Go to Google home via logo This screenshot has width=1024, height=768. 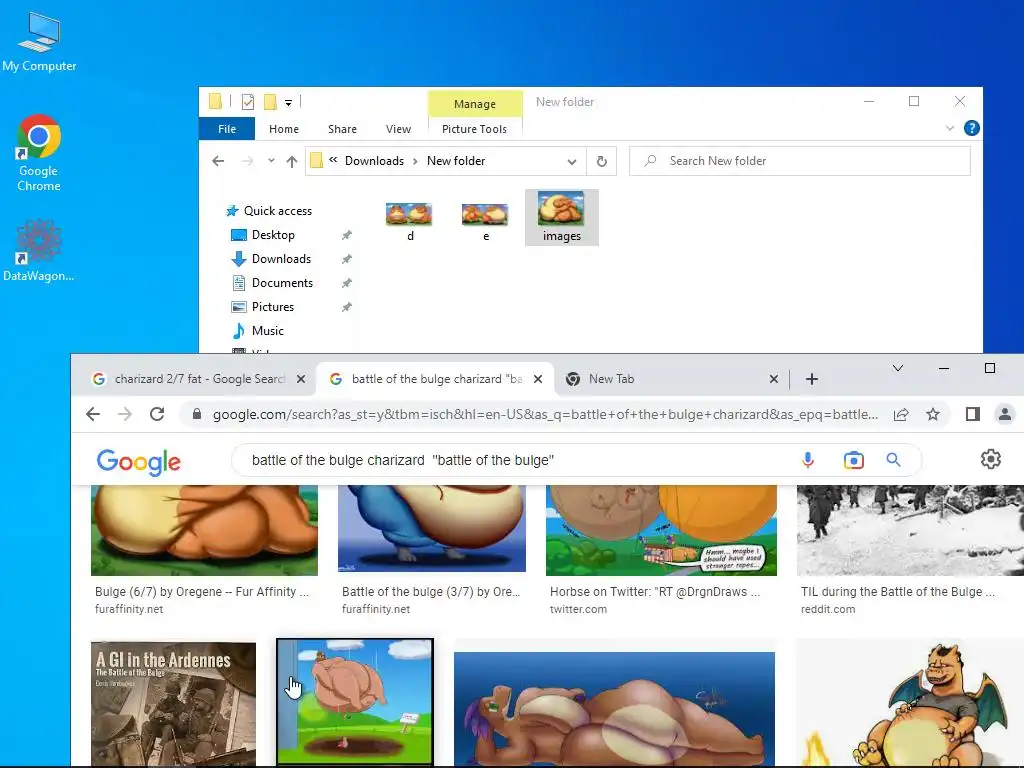pyautogui.click(x=138, y=462)
